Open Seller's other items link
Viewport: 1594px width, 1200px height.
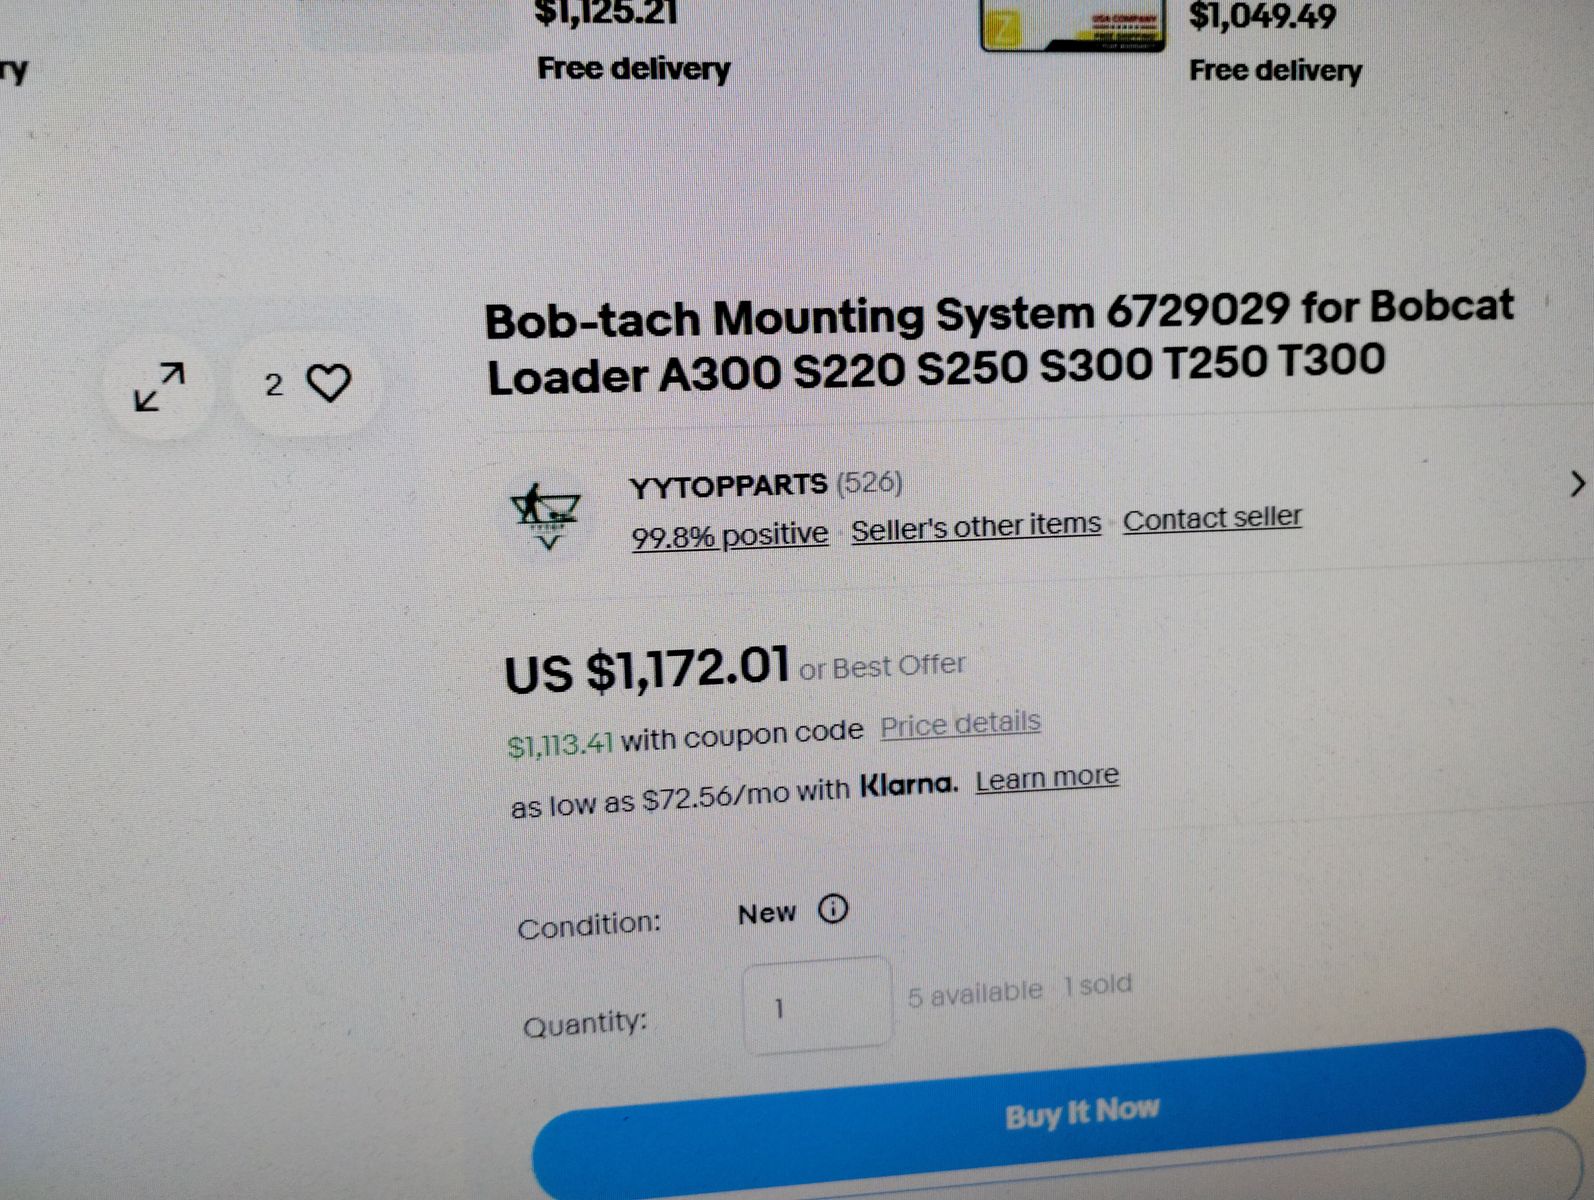tap(975, 527)
